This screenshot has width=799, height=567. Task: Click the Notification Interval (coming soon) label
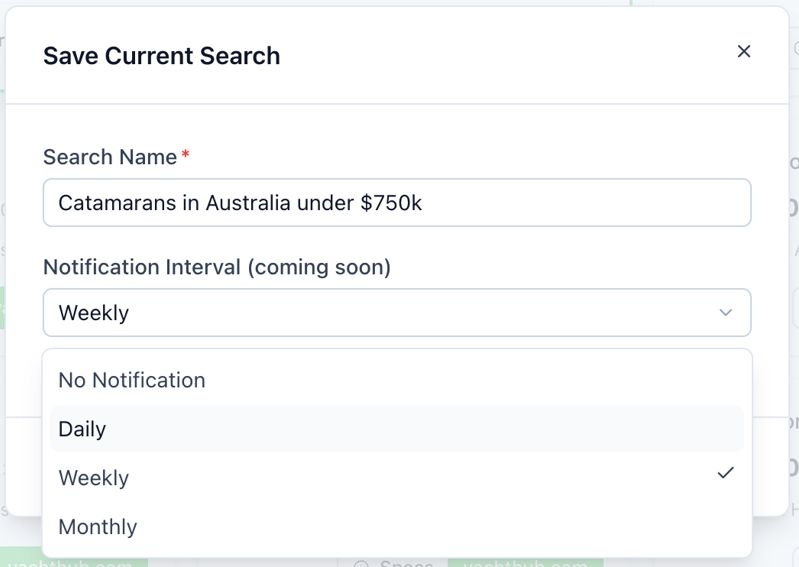click(x=217, y=267)
